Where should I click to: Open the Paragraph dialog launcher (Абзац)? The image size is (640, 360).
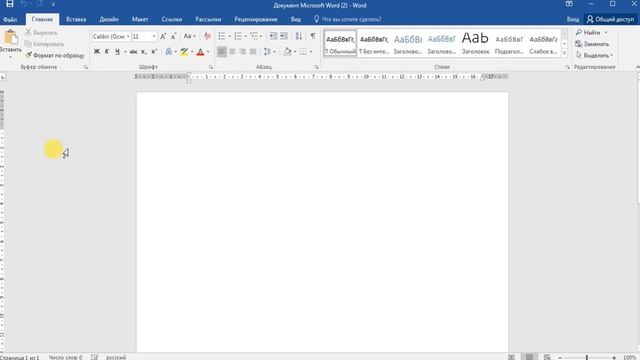click(316, 67)
